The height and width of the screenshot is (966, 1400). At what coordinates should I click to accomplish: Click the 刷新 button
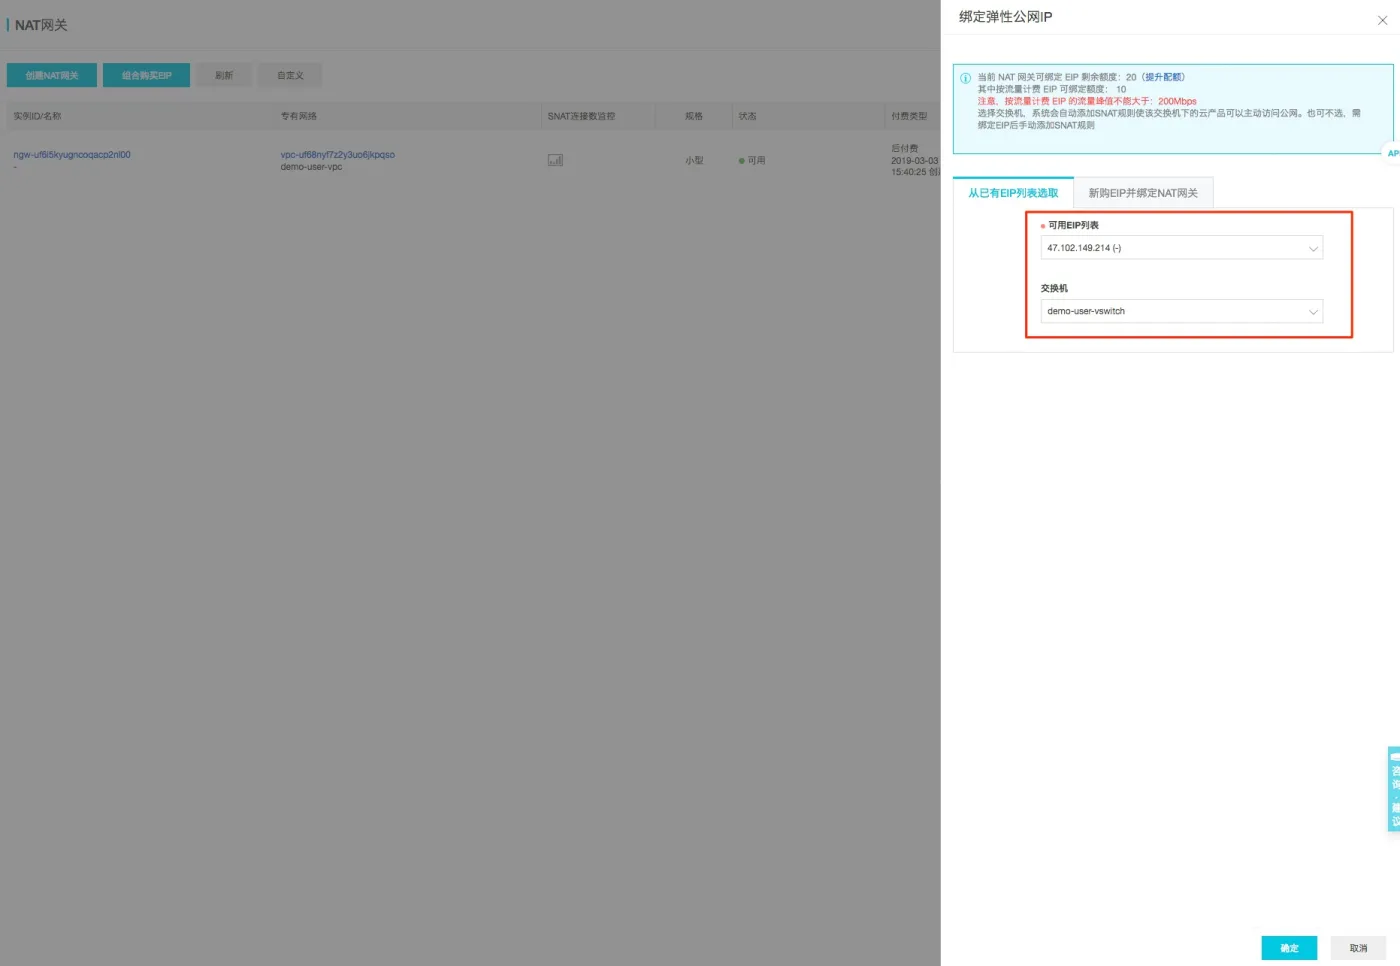click(224, 75)
